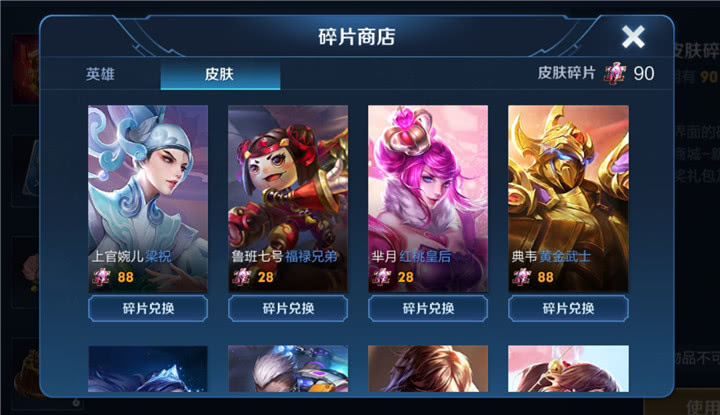Switch to the 英雄 tab

[x=100, y=74]
